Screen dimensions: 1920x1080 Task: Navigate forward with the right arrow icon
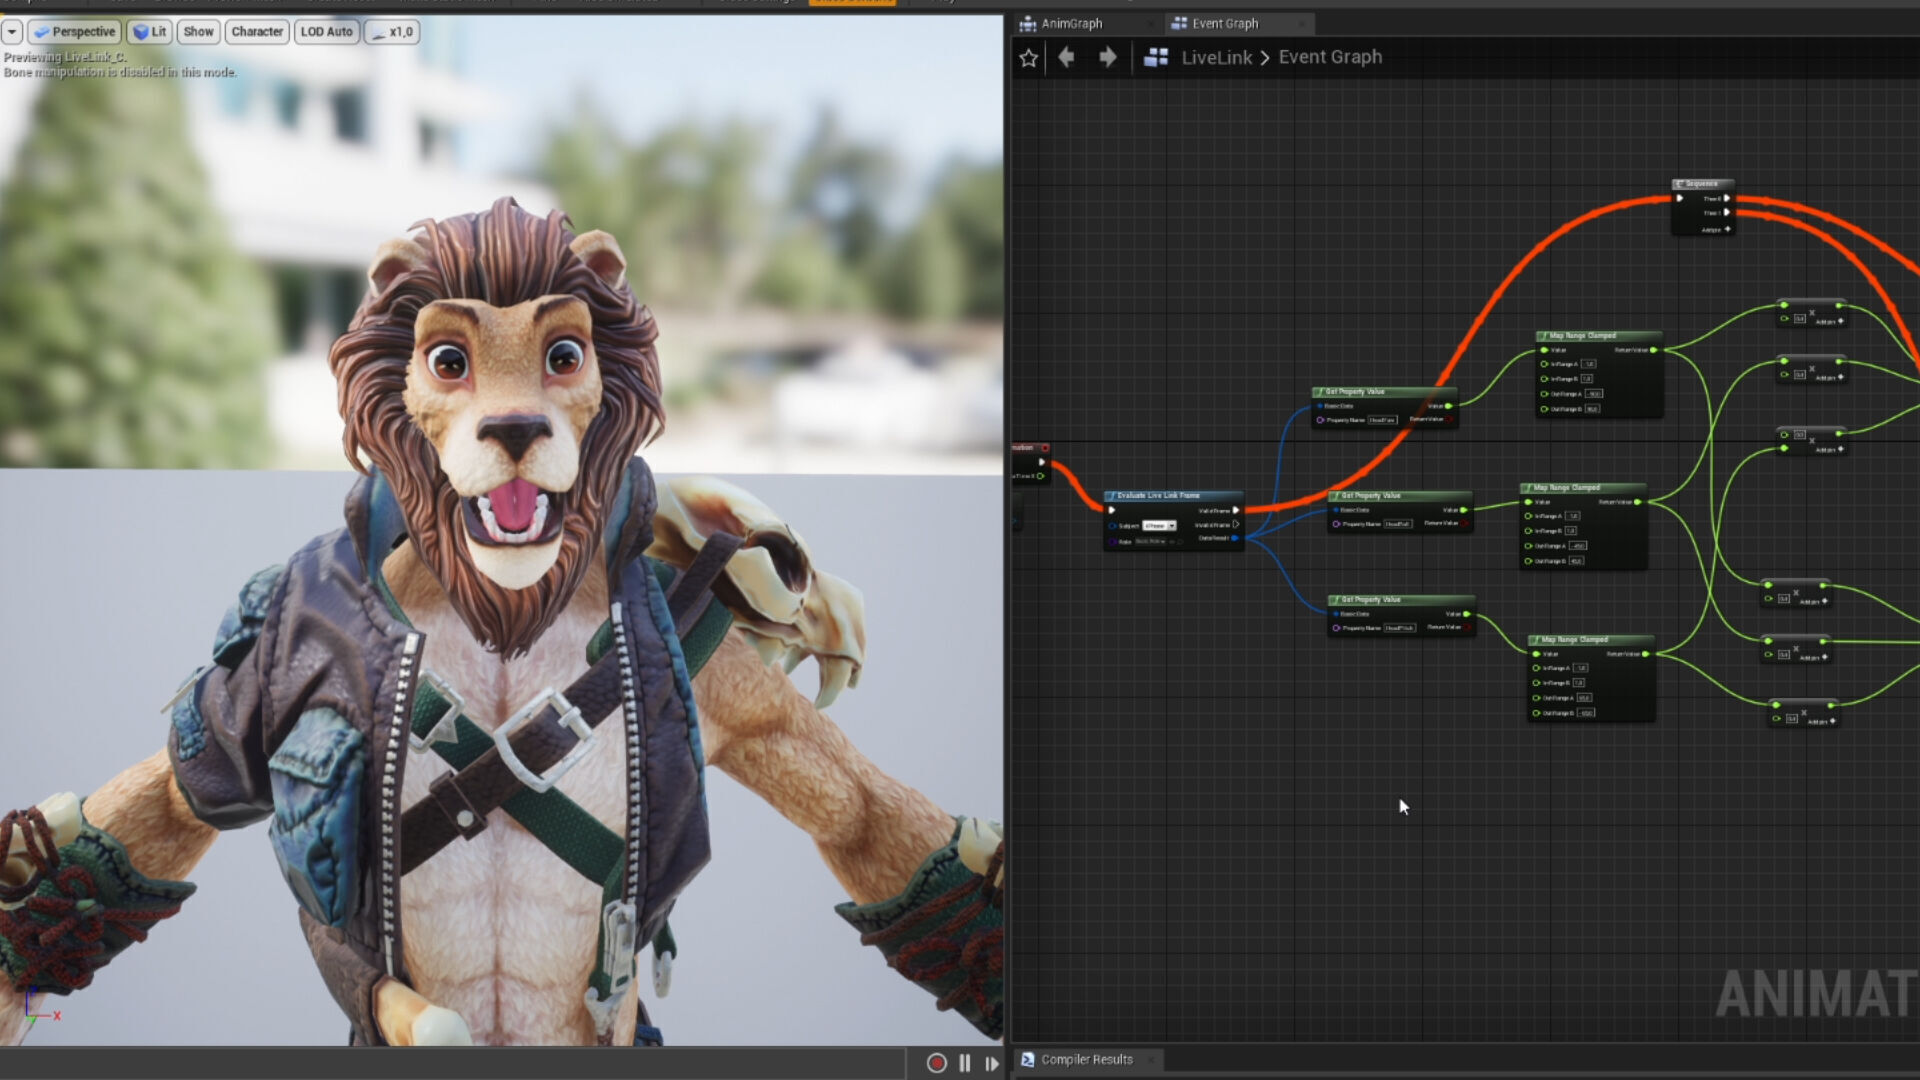coord(1107,58)
